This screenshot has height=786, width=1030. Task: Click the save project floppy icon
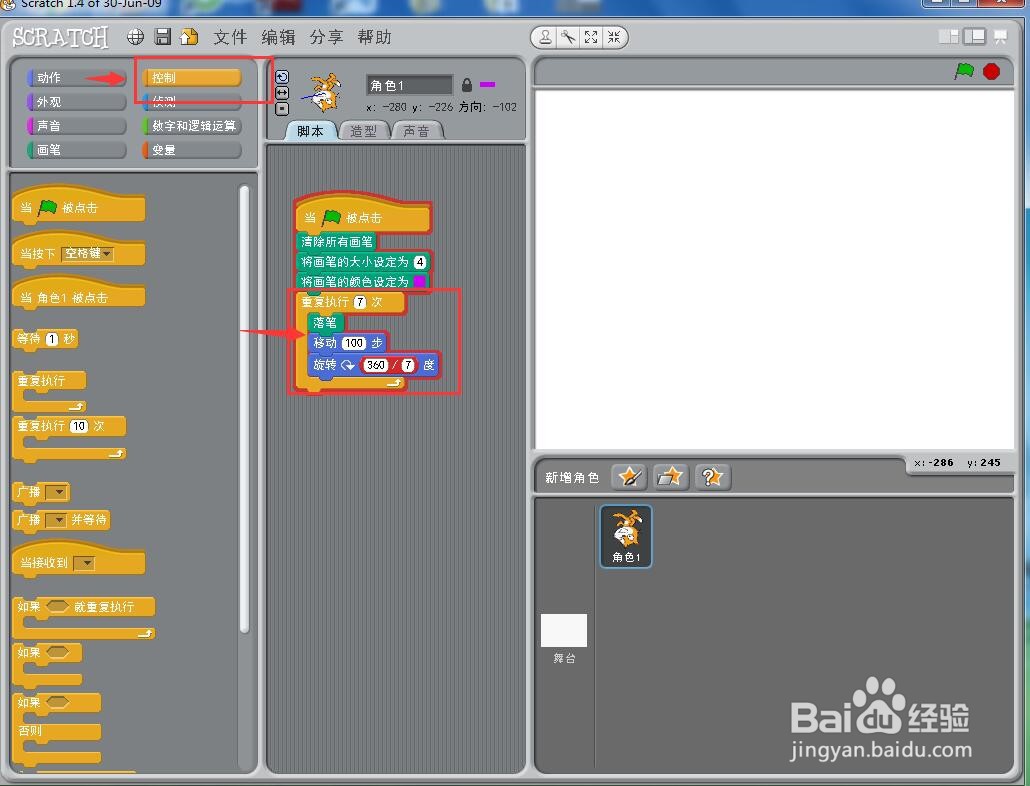tap(162, 37)
